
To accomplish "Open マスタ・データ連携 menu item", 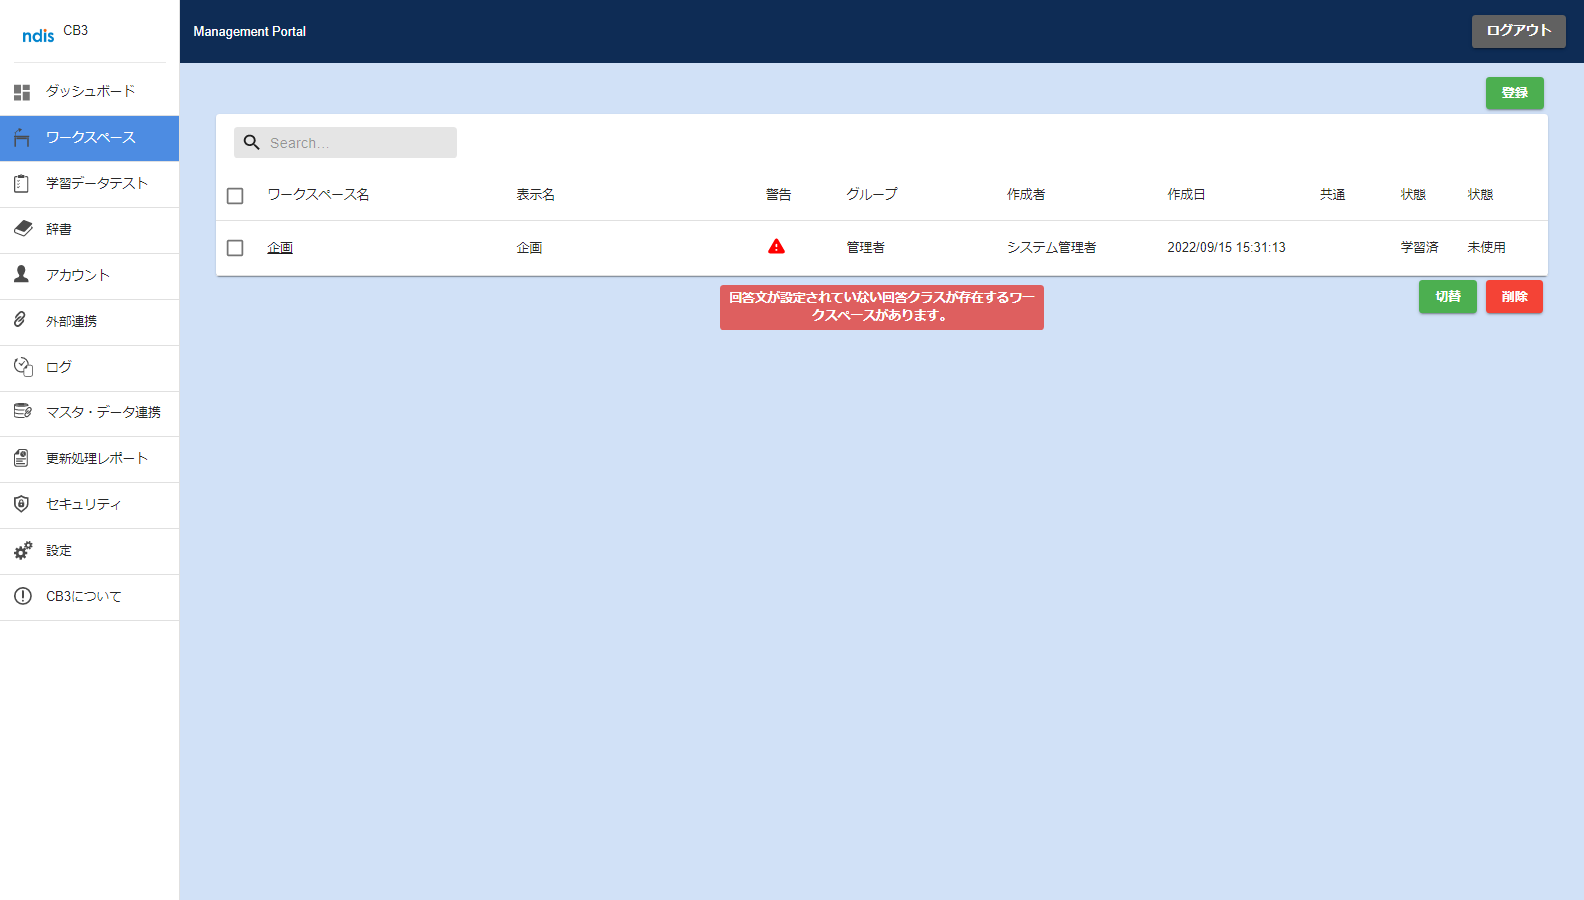I will point(102,412).
